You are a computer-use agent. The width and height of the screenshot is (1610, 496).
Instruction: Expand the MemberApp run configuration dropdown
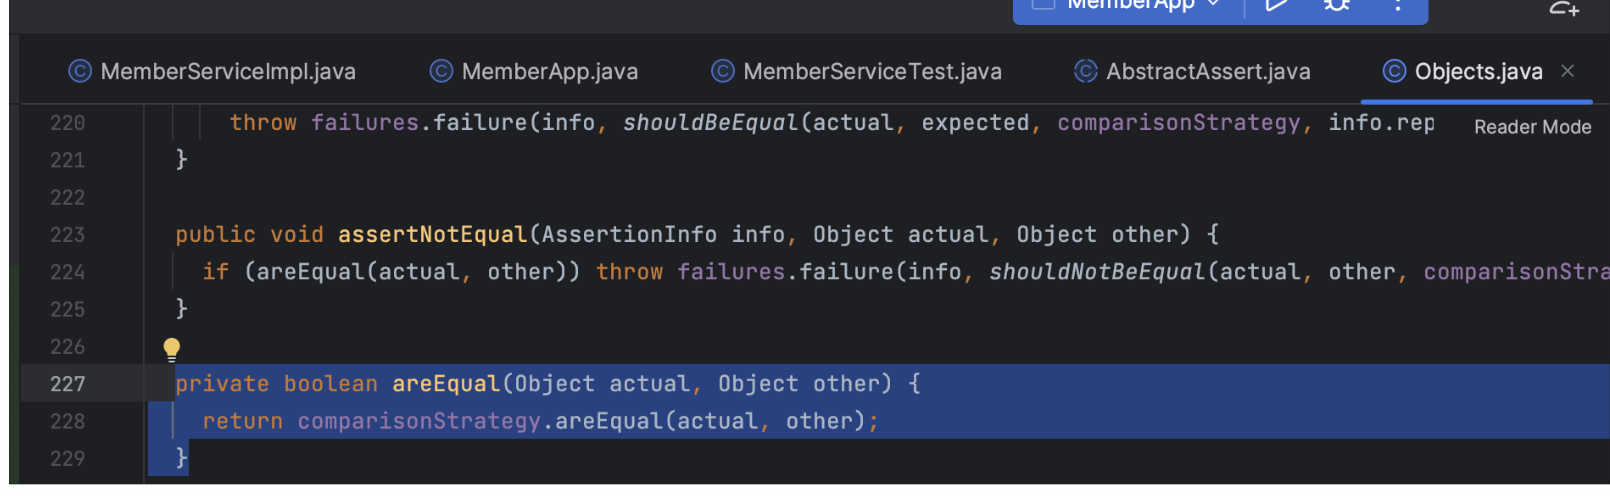pos(1214,4)
